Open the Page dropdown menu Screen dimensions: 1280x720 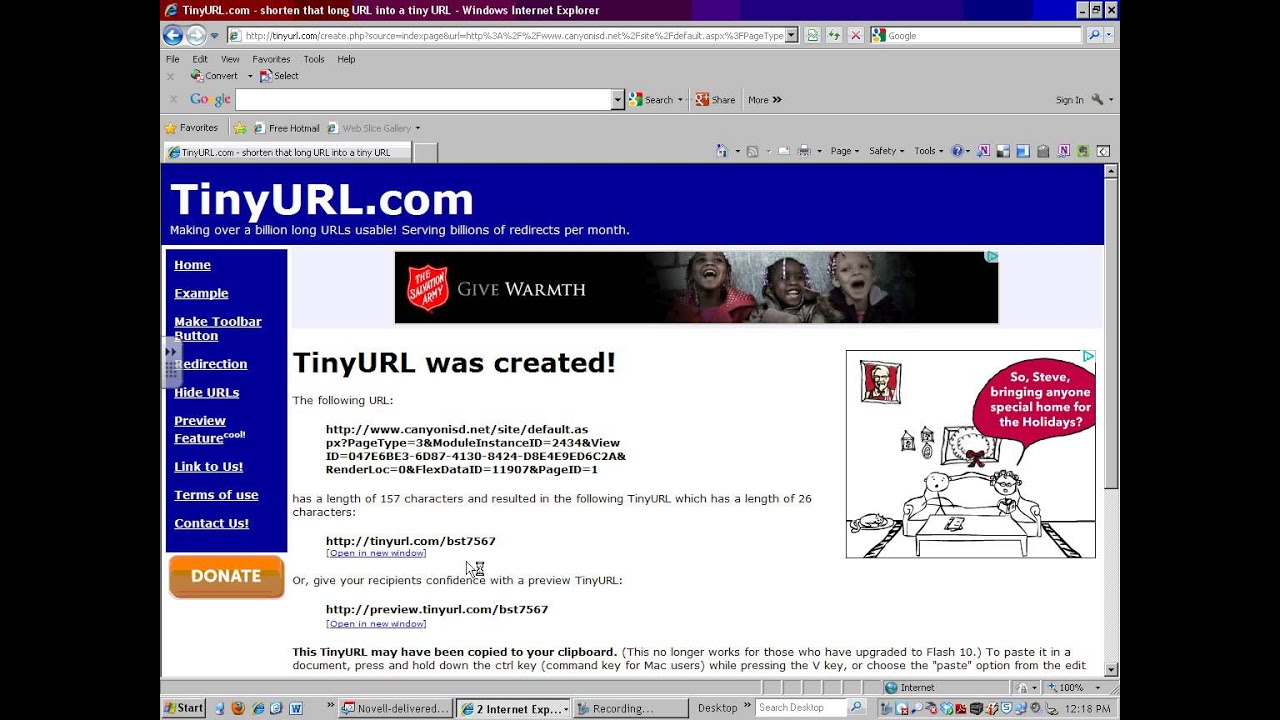pyautogui.click(x=844, y=151)
